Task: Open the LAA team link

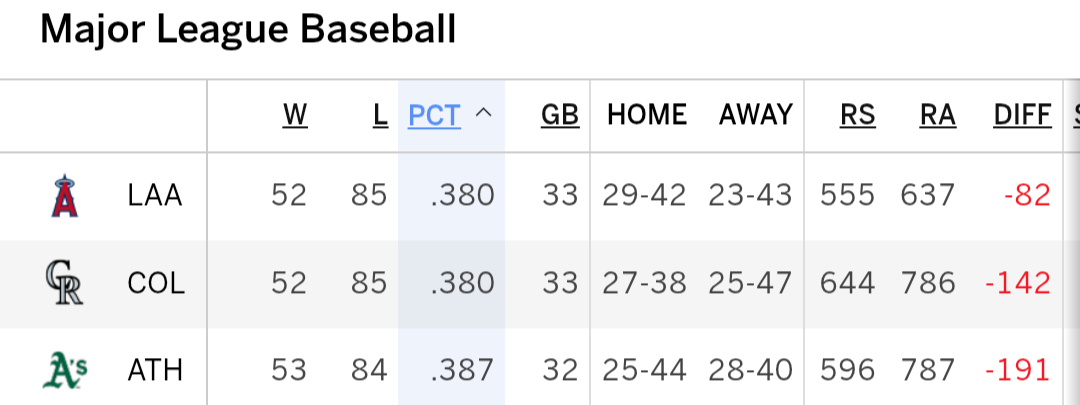Action: click(155, 196)
